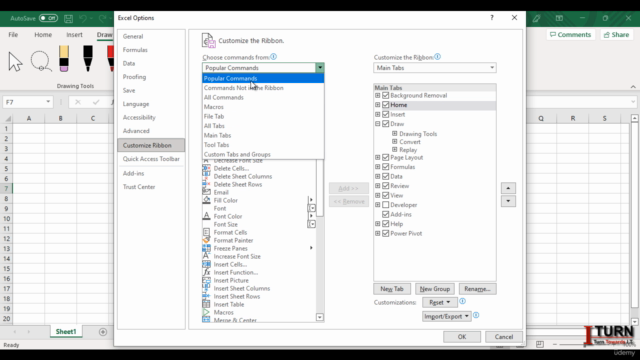Choose All Commands from the dropdown list
Viewport: 640px width, 360px height.
(x=263, y=98)
